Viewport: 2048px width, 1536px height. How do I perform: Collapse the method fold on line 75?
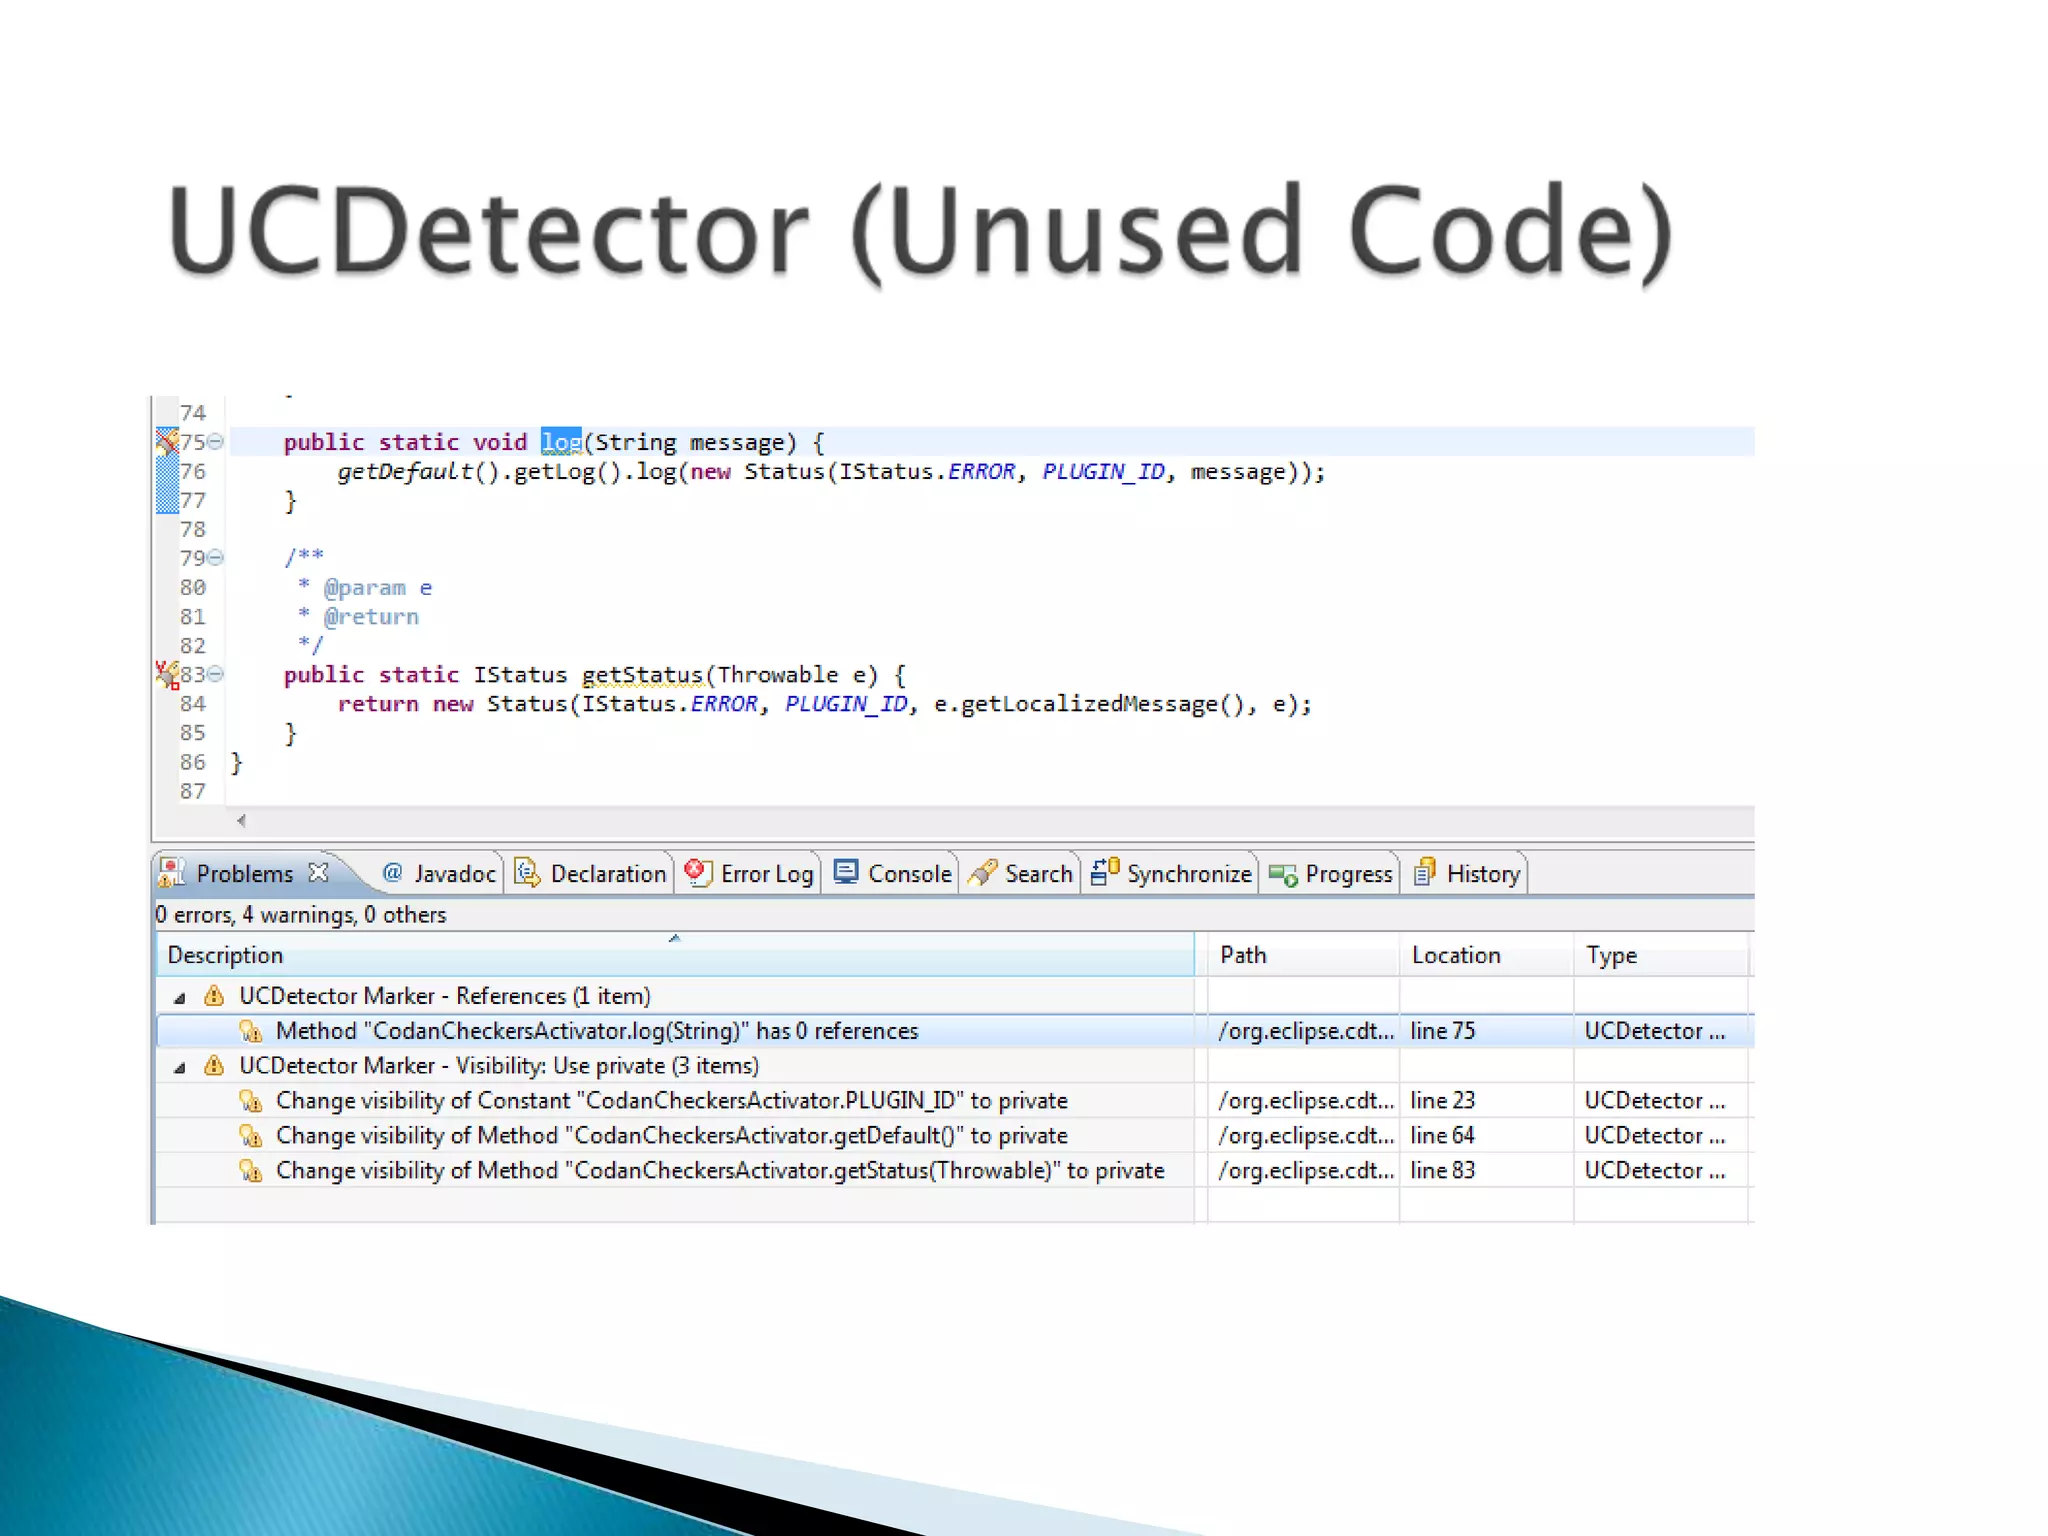click(x=215, y=442)
